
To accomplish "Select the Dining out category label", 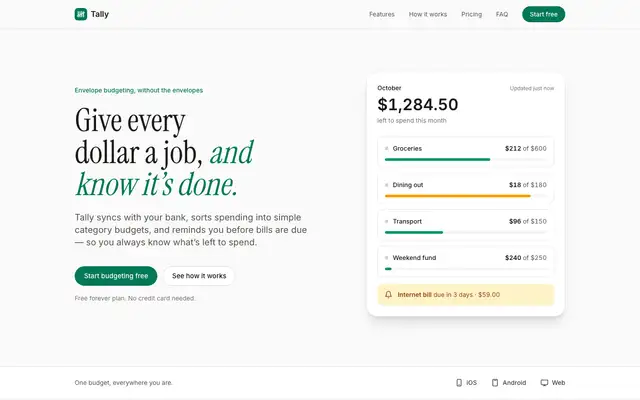I will click(408, 185).
